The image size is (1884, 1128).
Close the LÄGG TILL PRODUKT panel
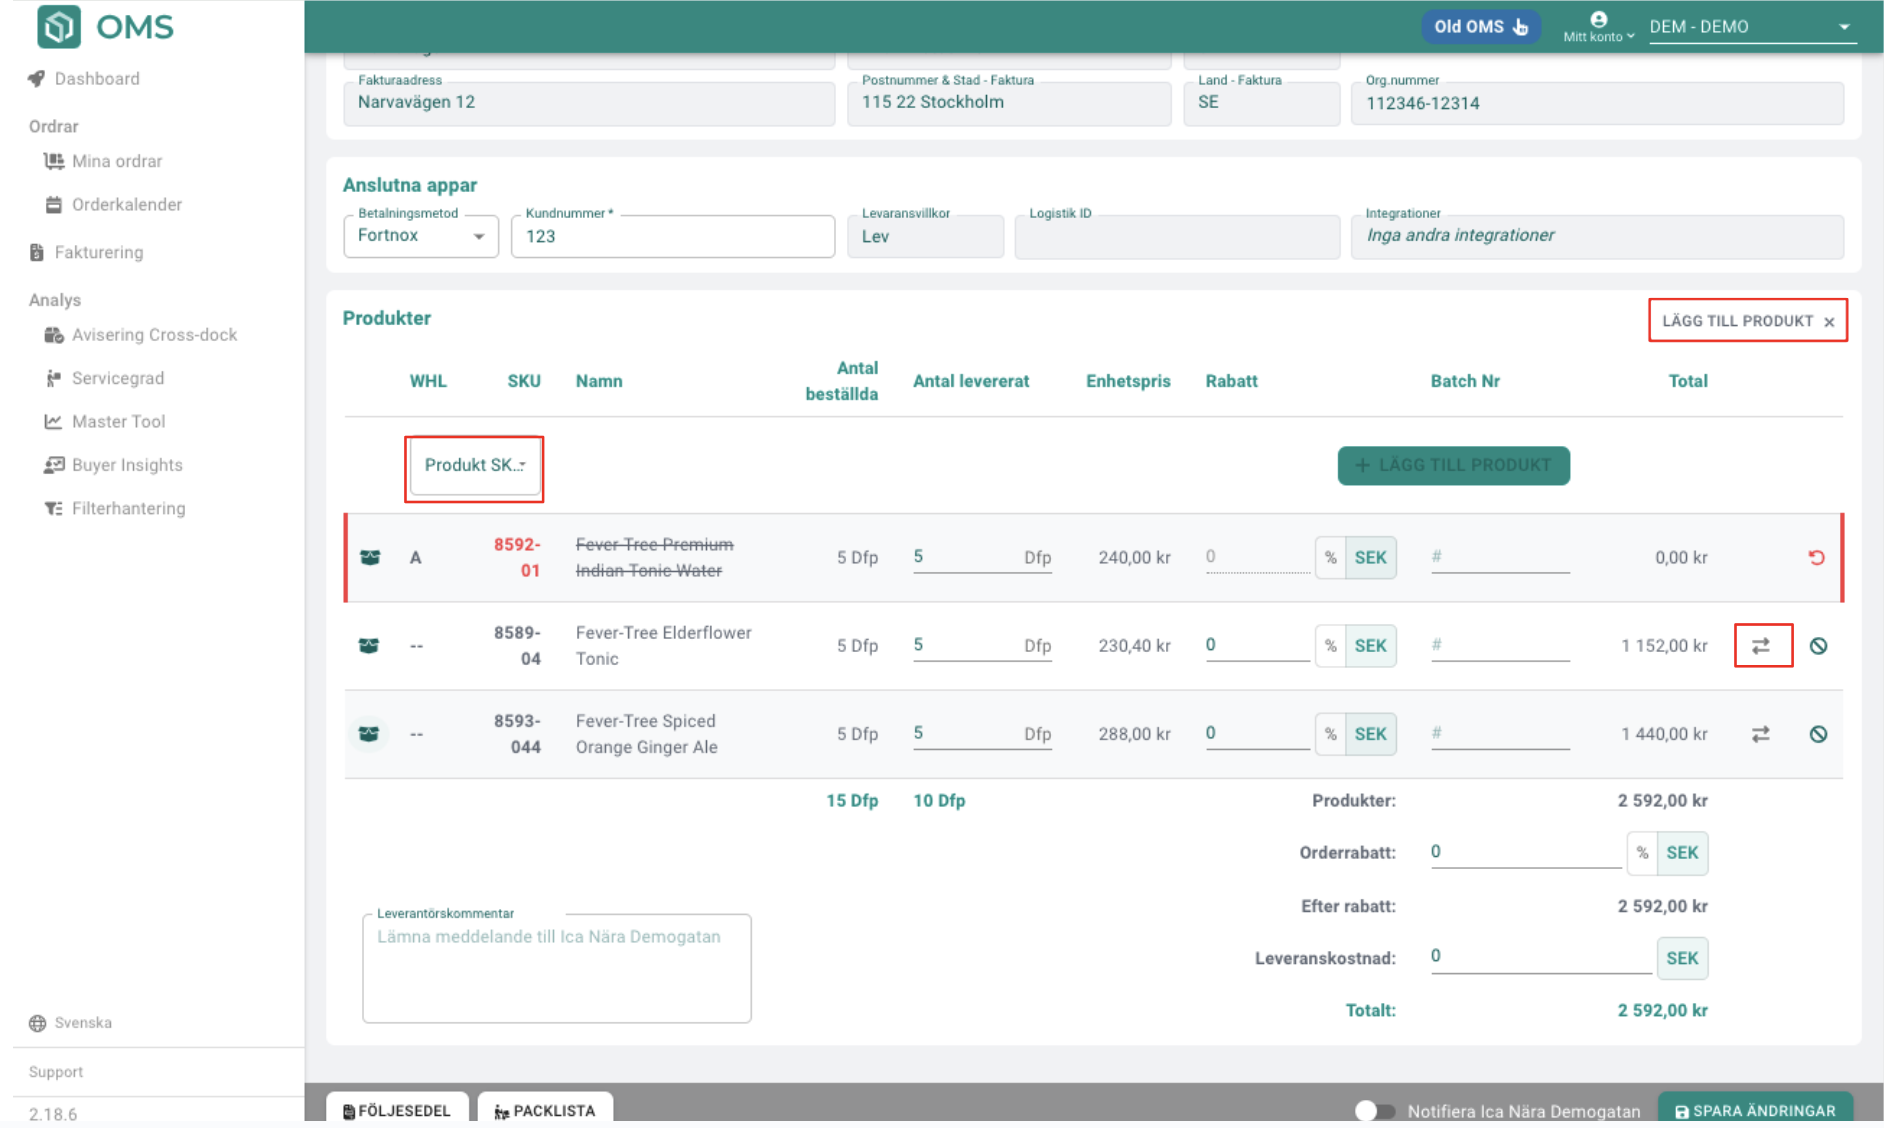[1829, 322]
